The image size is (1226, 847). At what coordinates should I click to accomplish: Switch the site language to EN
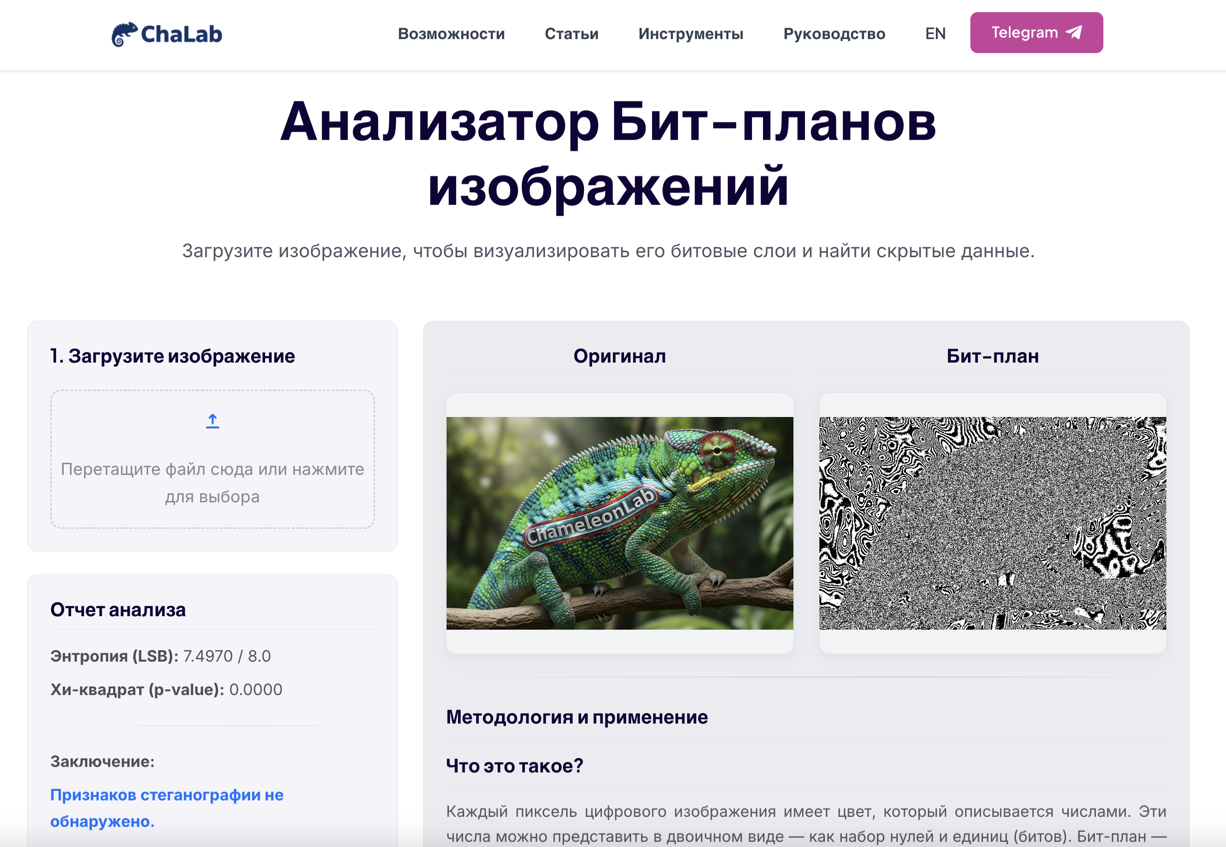[x=935, y=33]
